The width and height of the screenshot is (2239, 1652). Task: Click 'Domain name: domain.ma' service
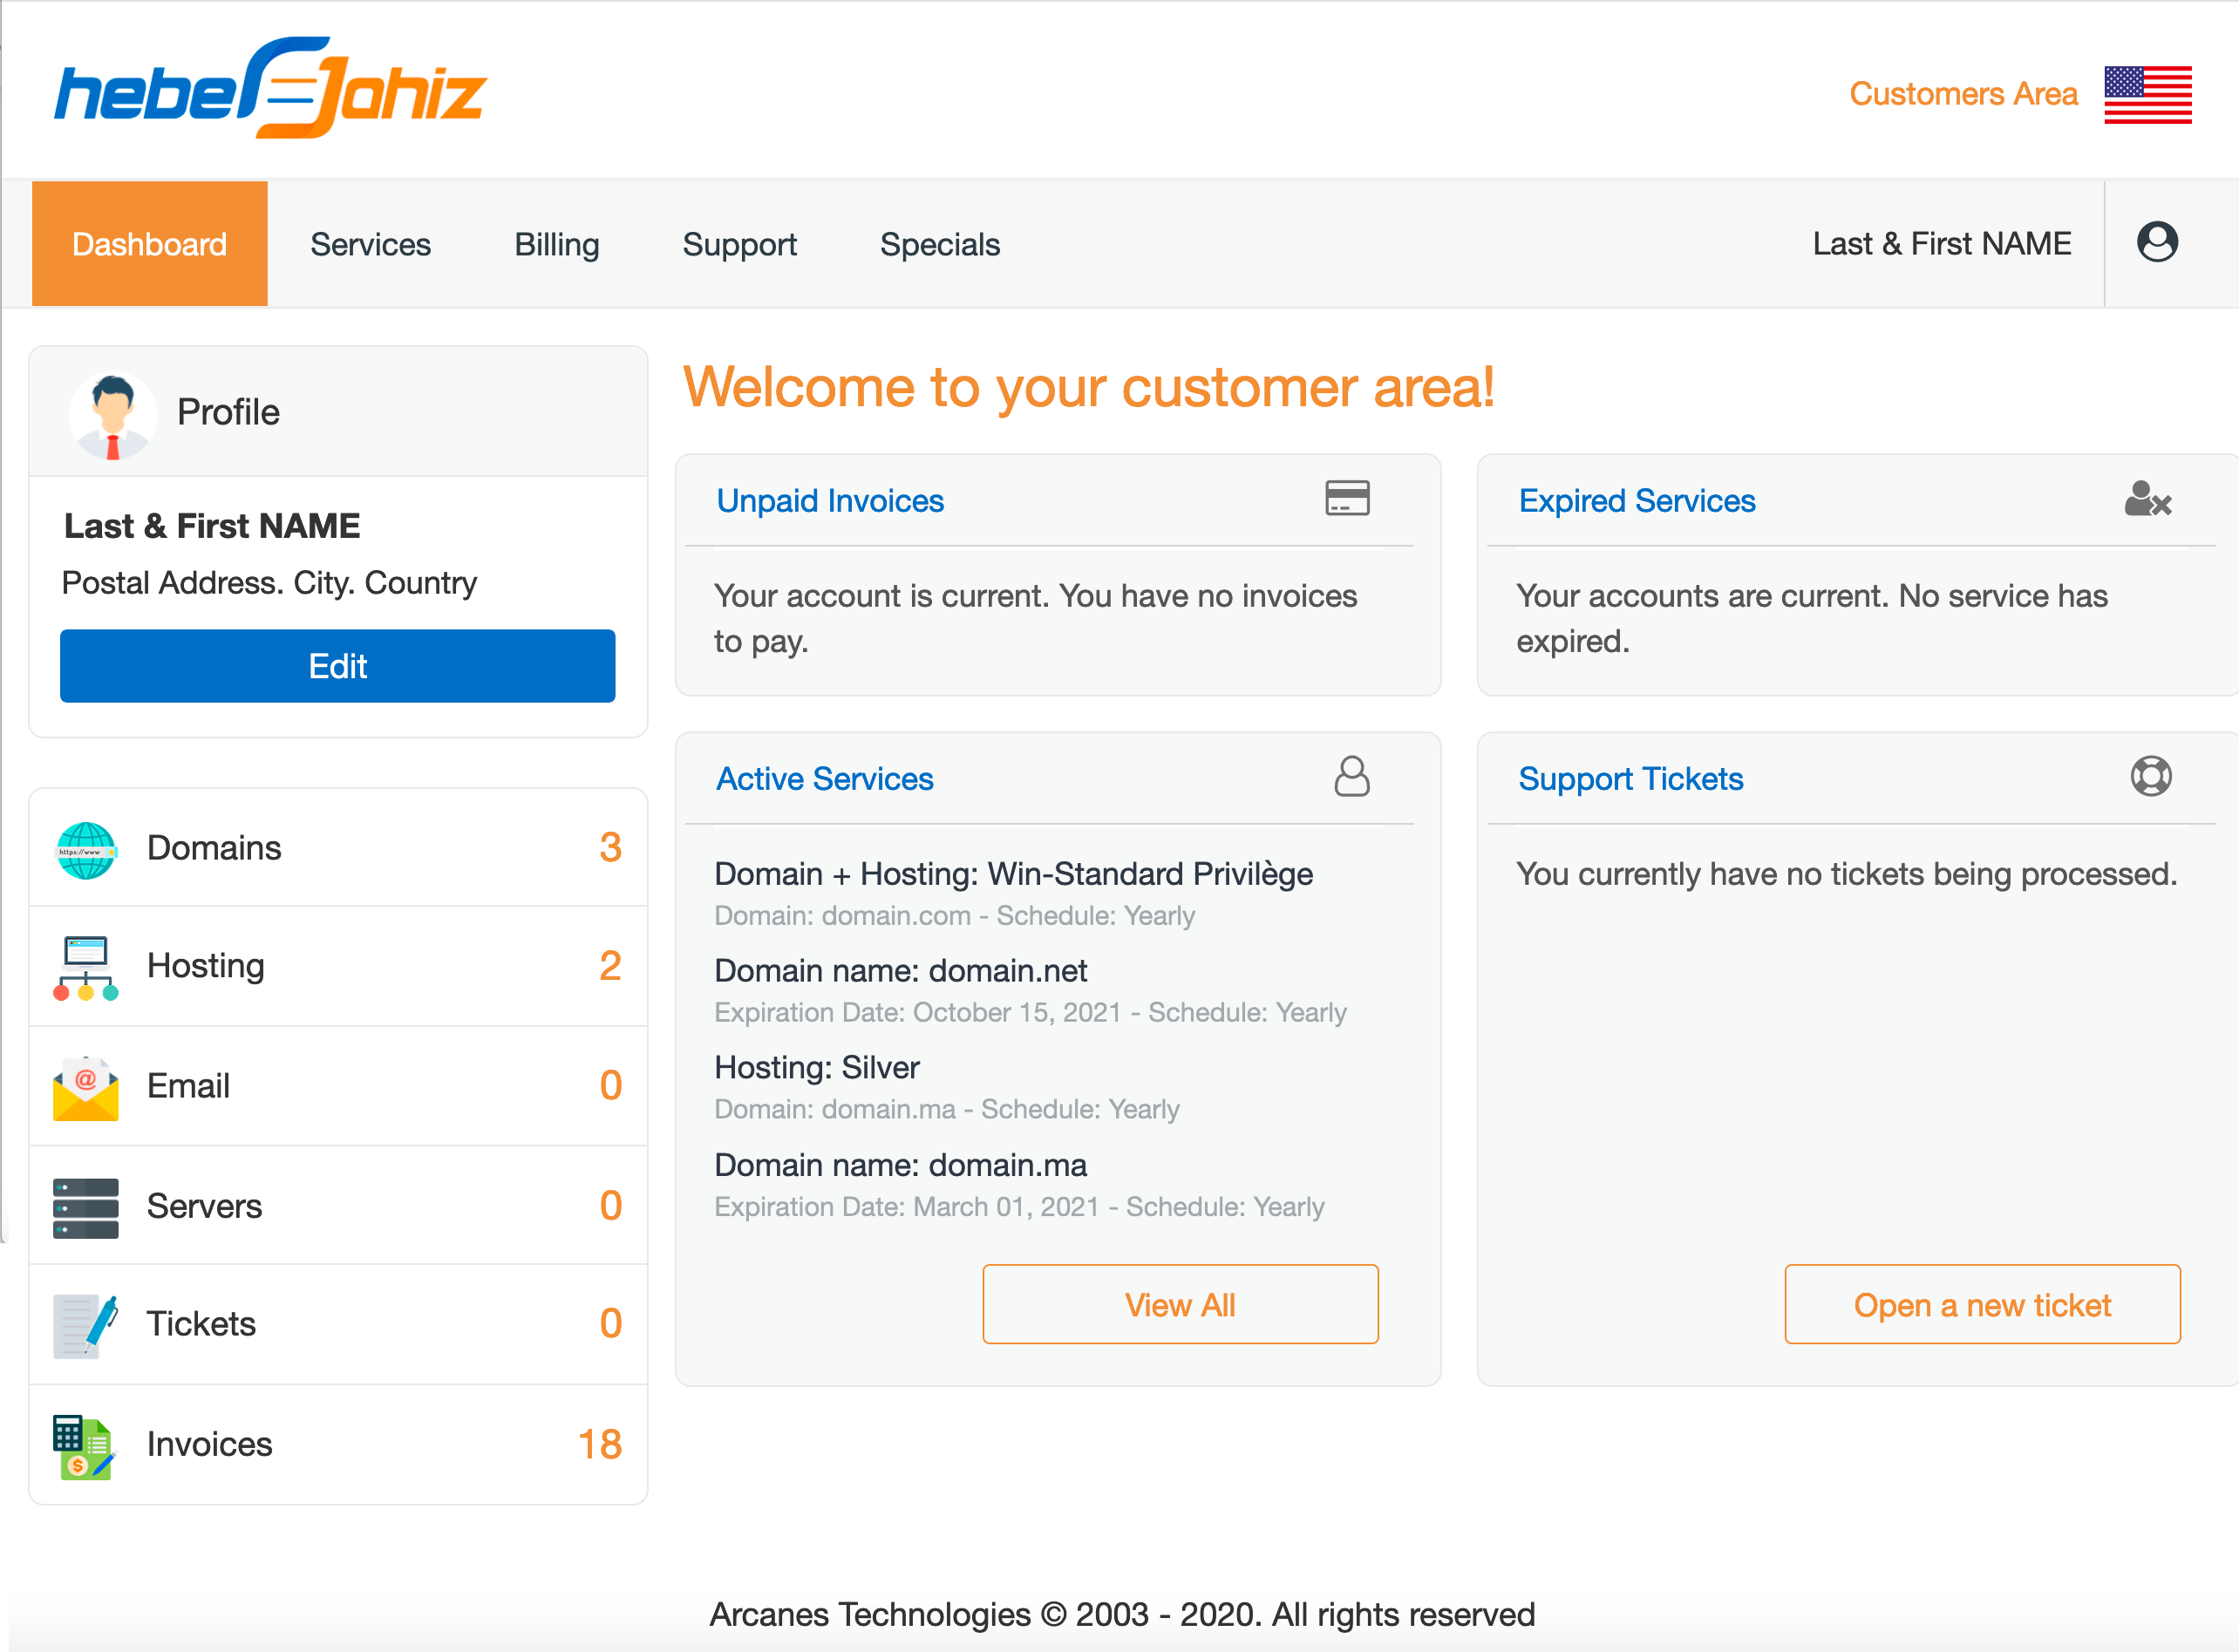pos(901,1166)
